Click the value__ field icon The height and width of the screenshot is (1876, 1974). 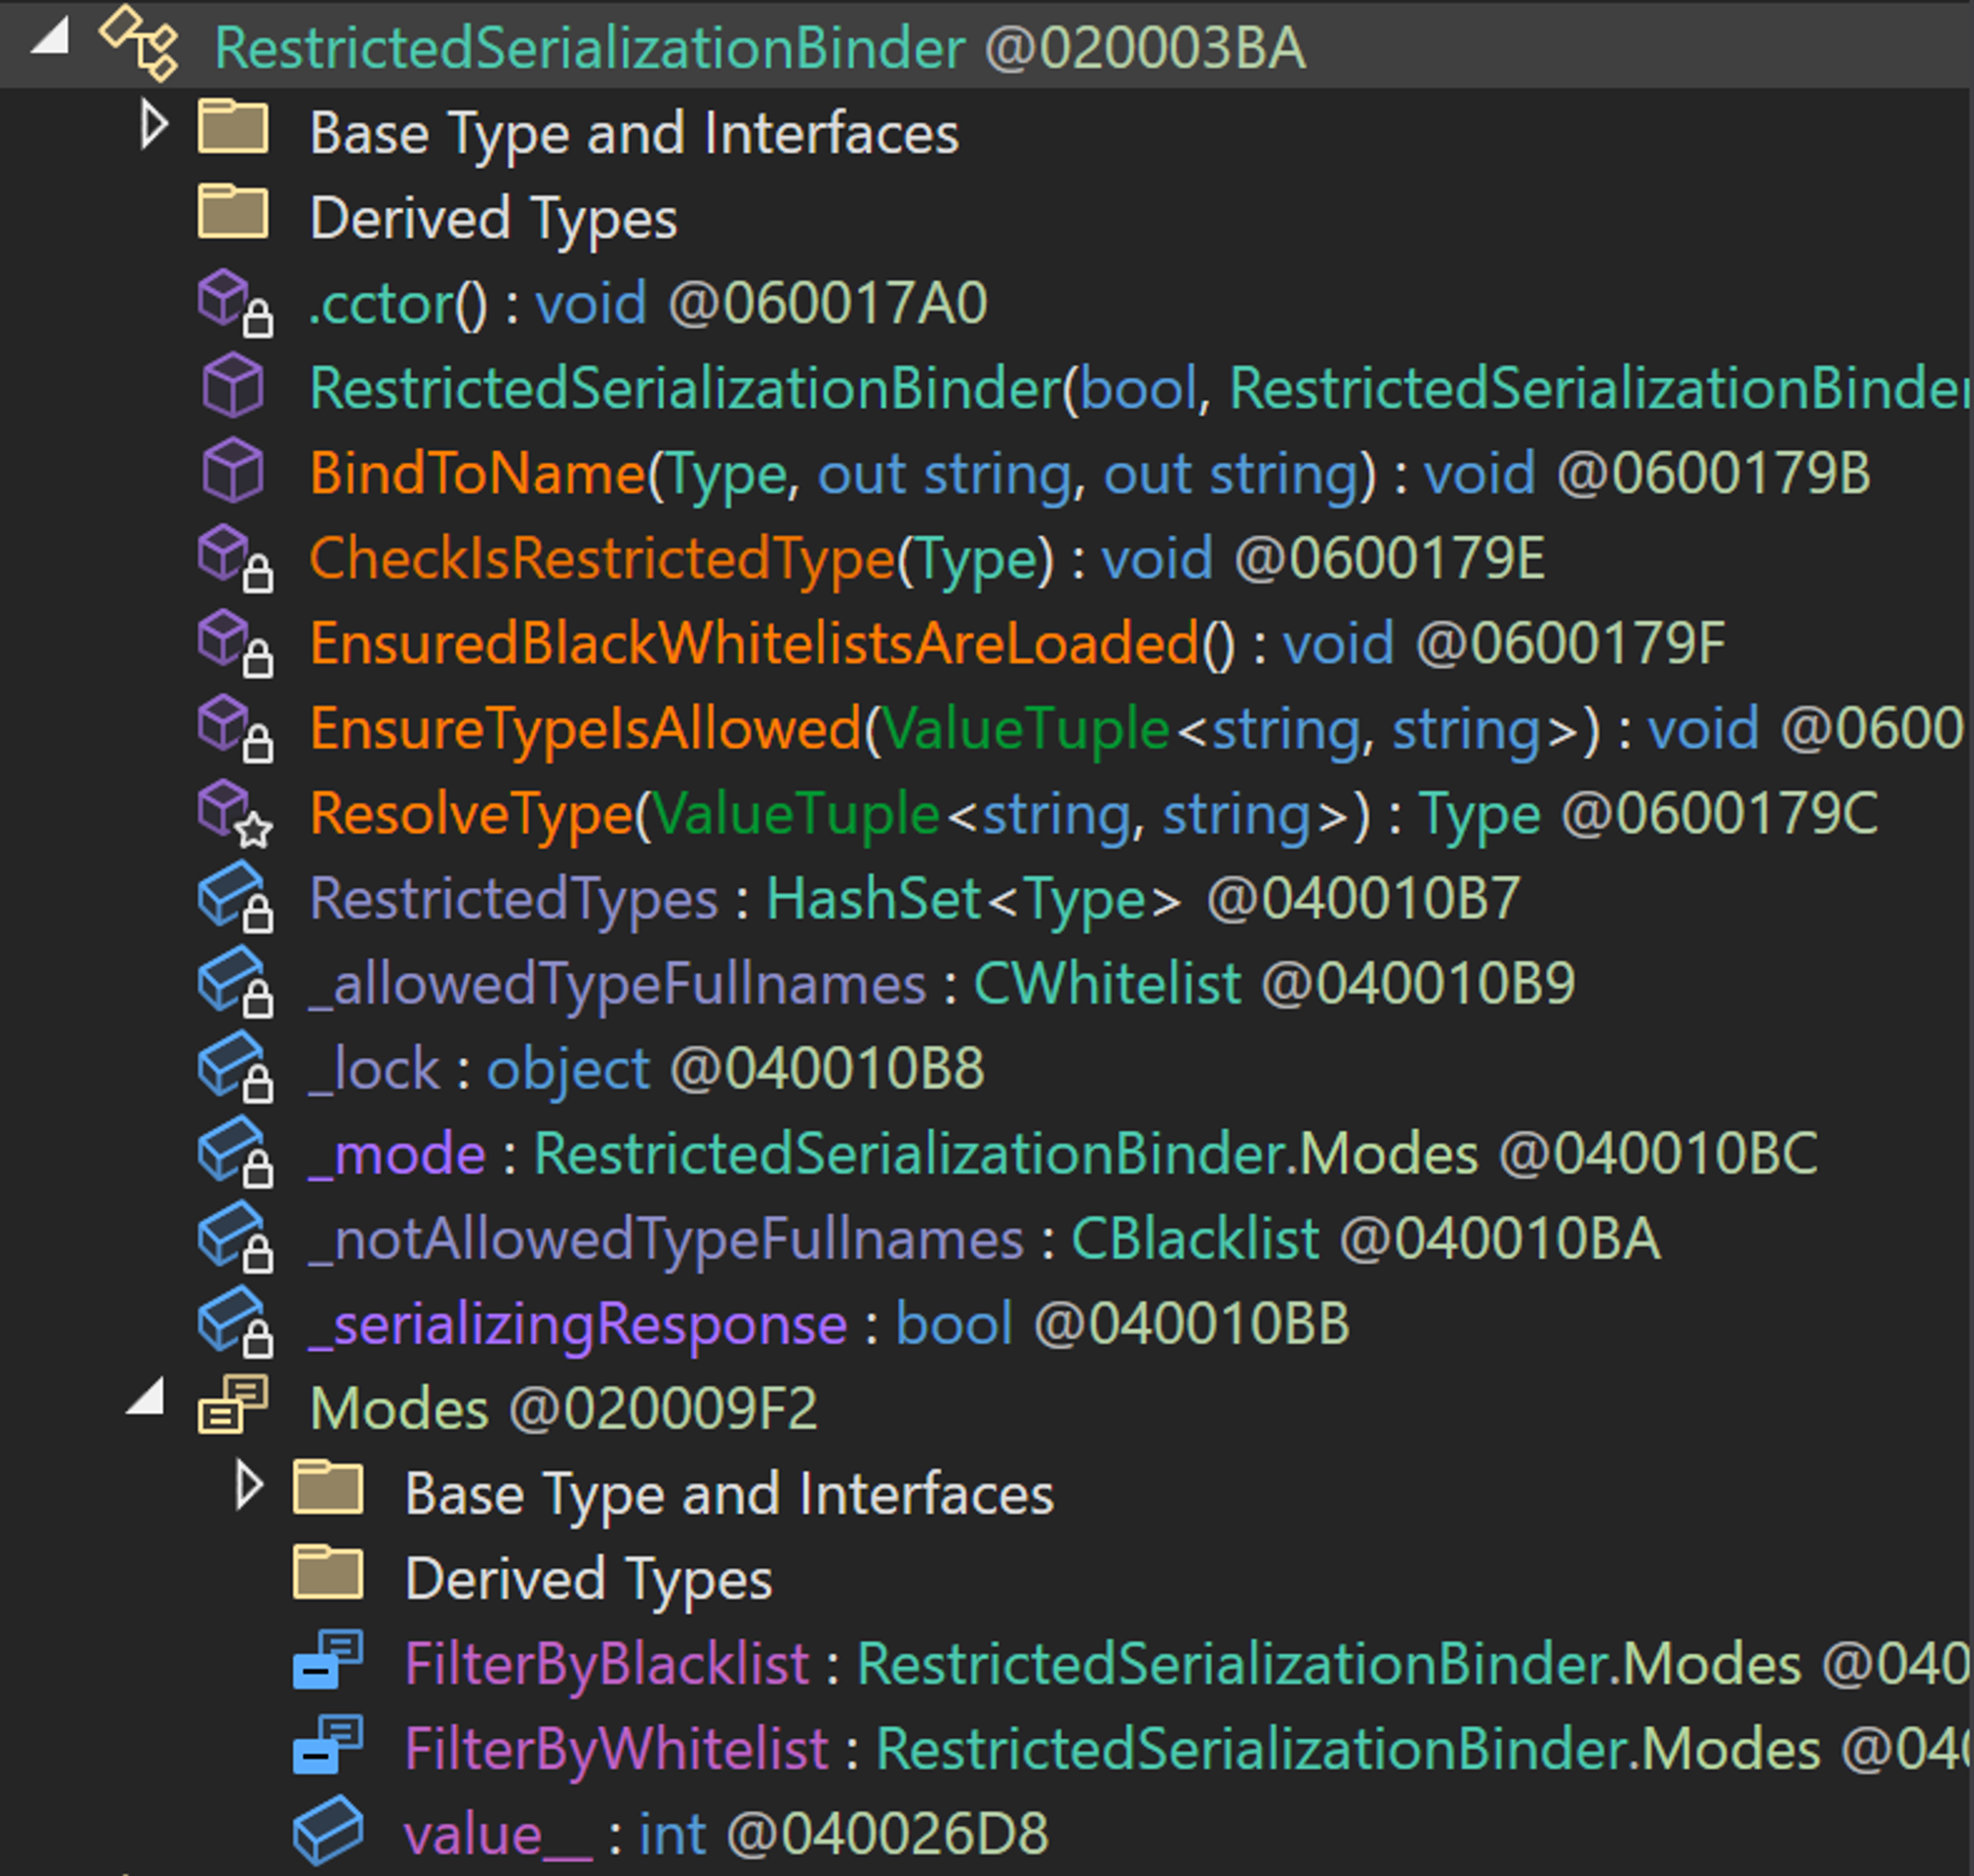point(328,1832)
